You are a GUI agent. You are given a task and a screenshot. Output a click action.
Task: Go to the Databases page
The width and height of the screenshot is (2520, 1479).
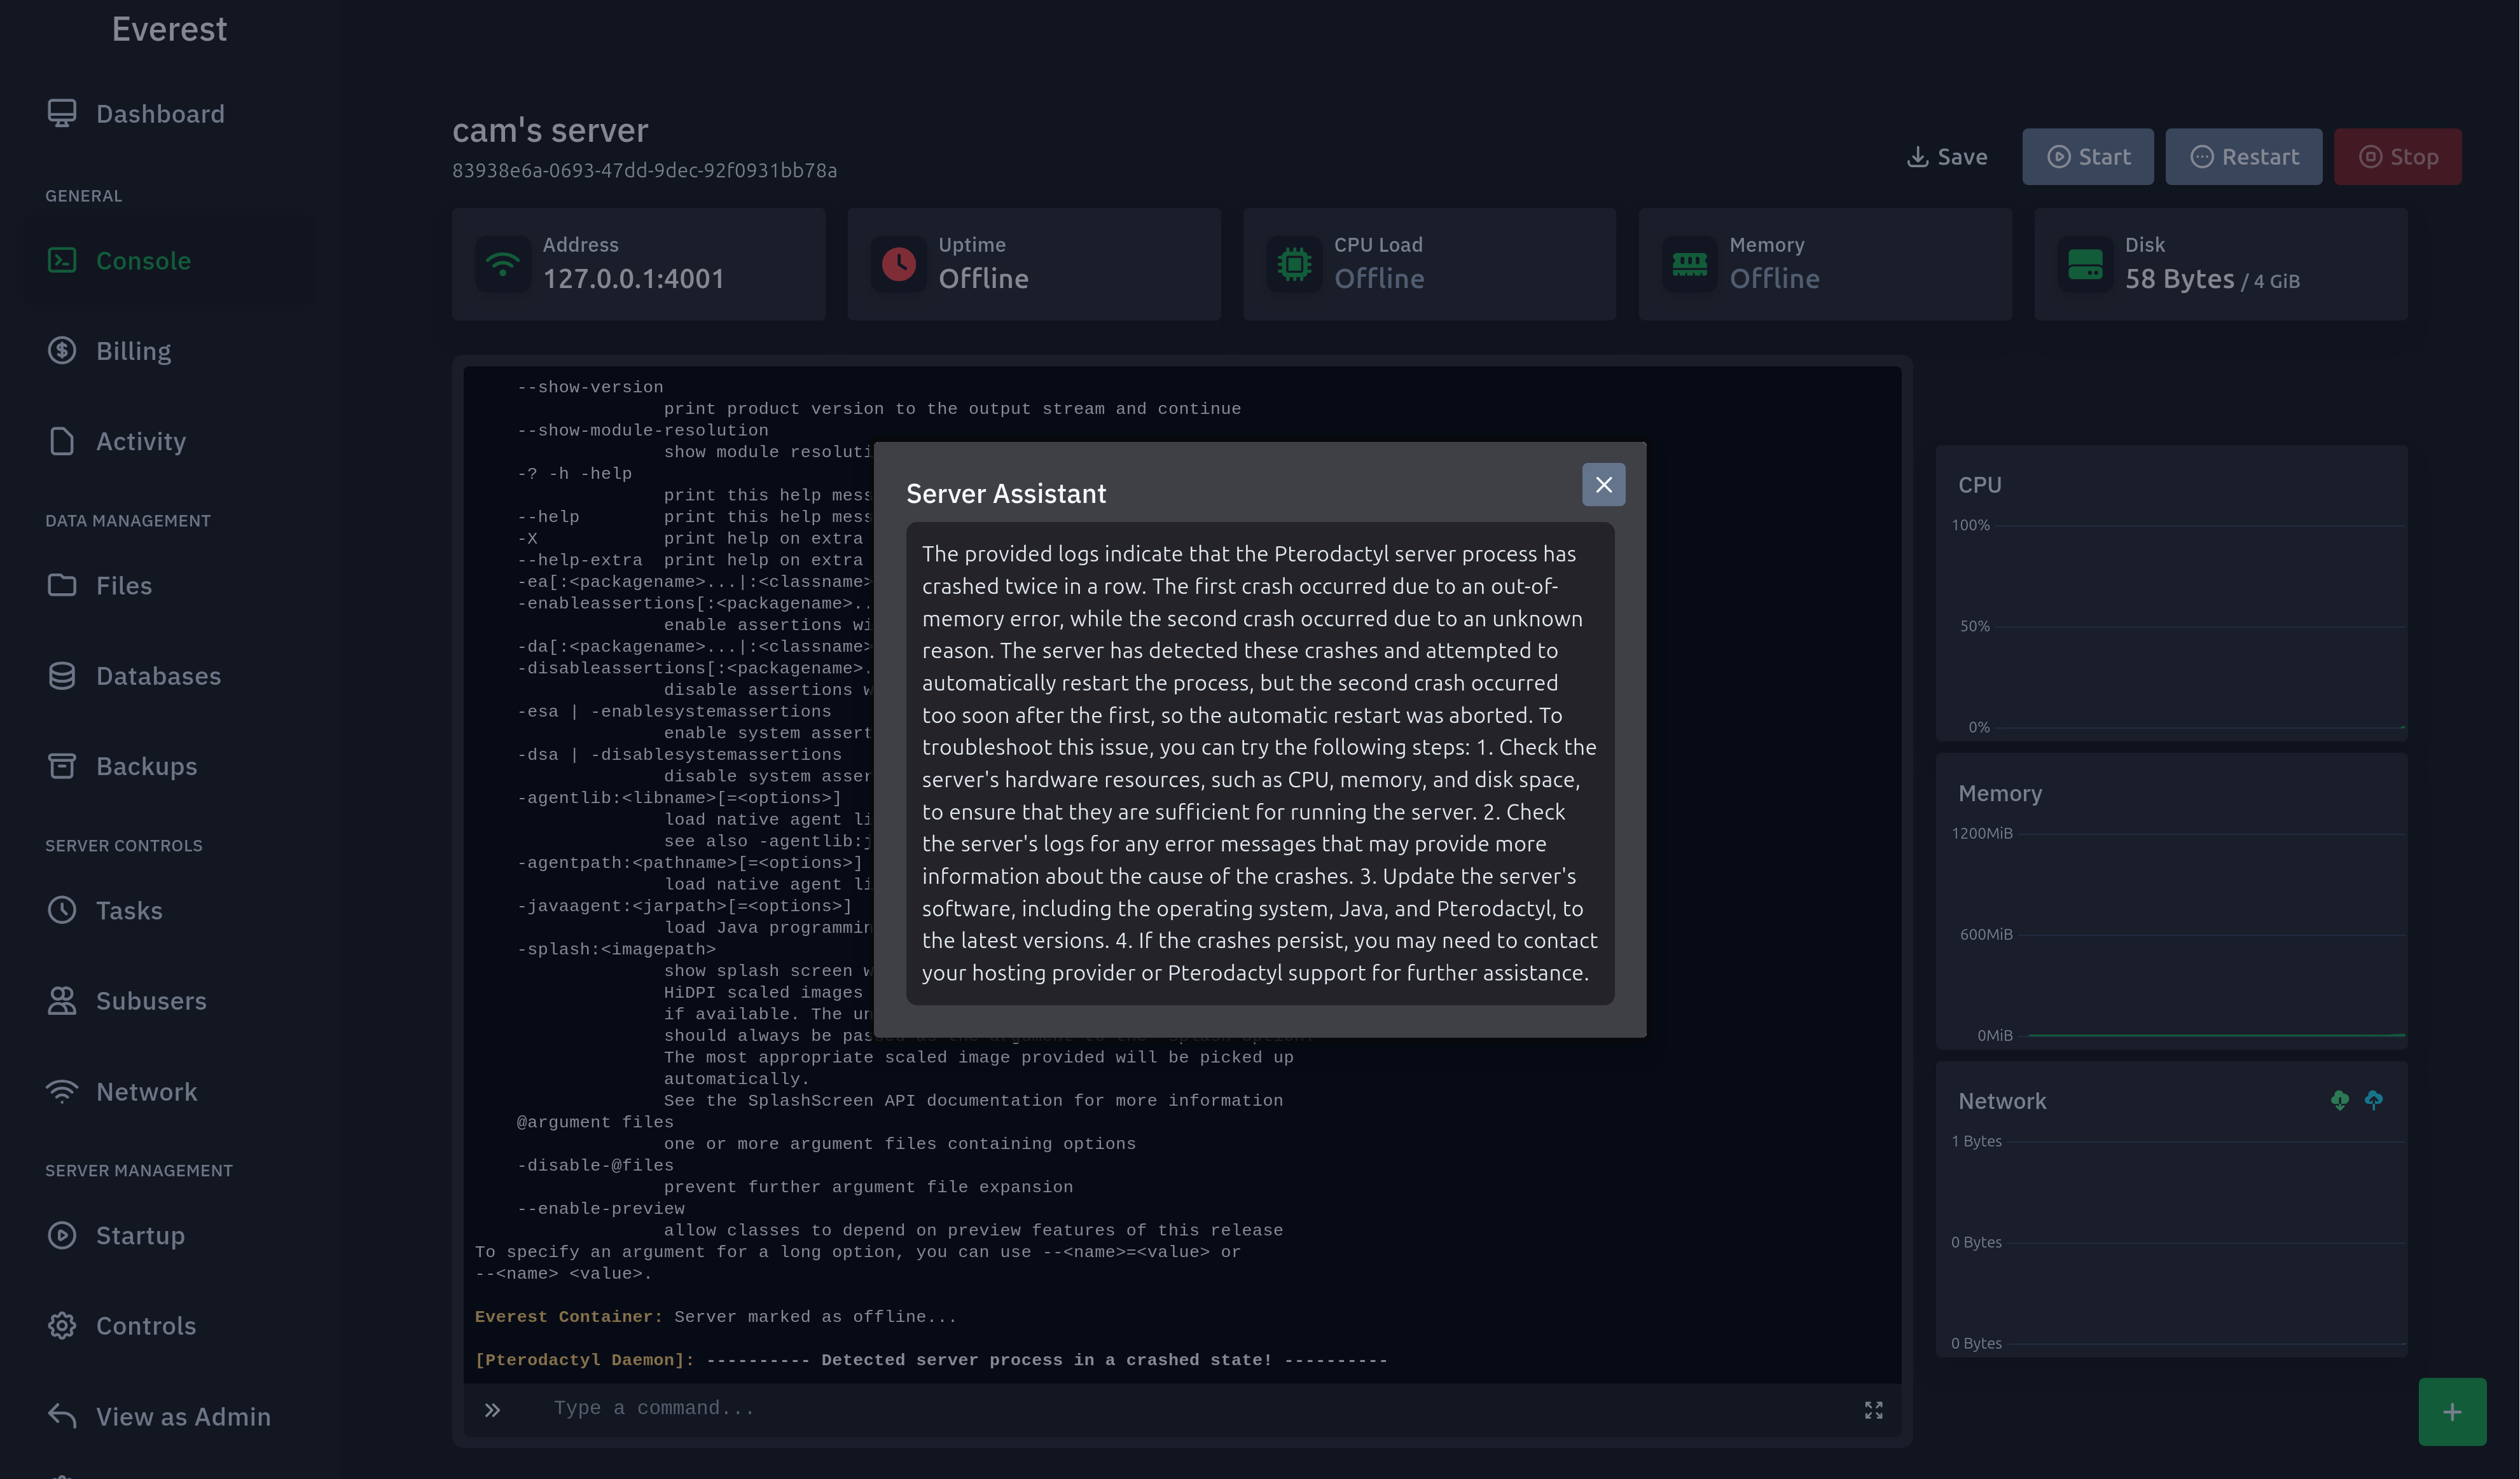[x=158, y=676]
